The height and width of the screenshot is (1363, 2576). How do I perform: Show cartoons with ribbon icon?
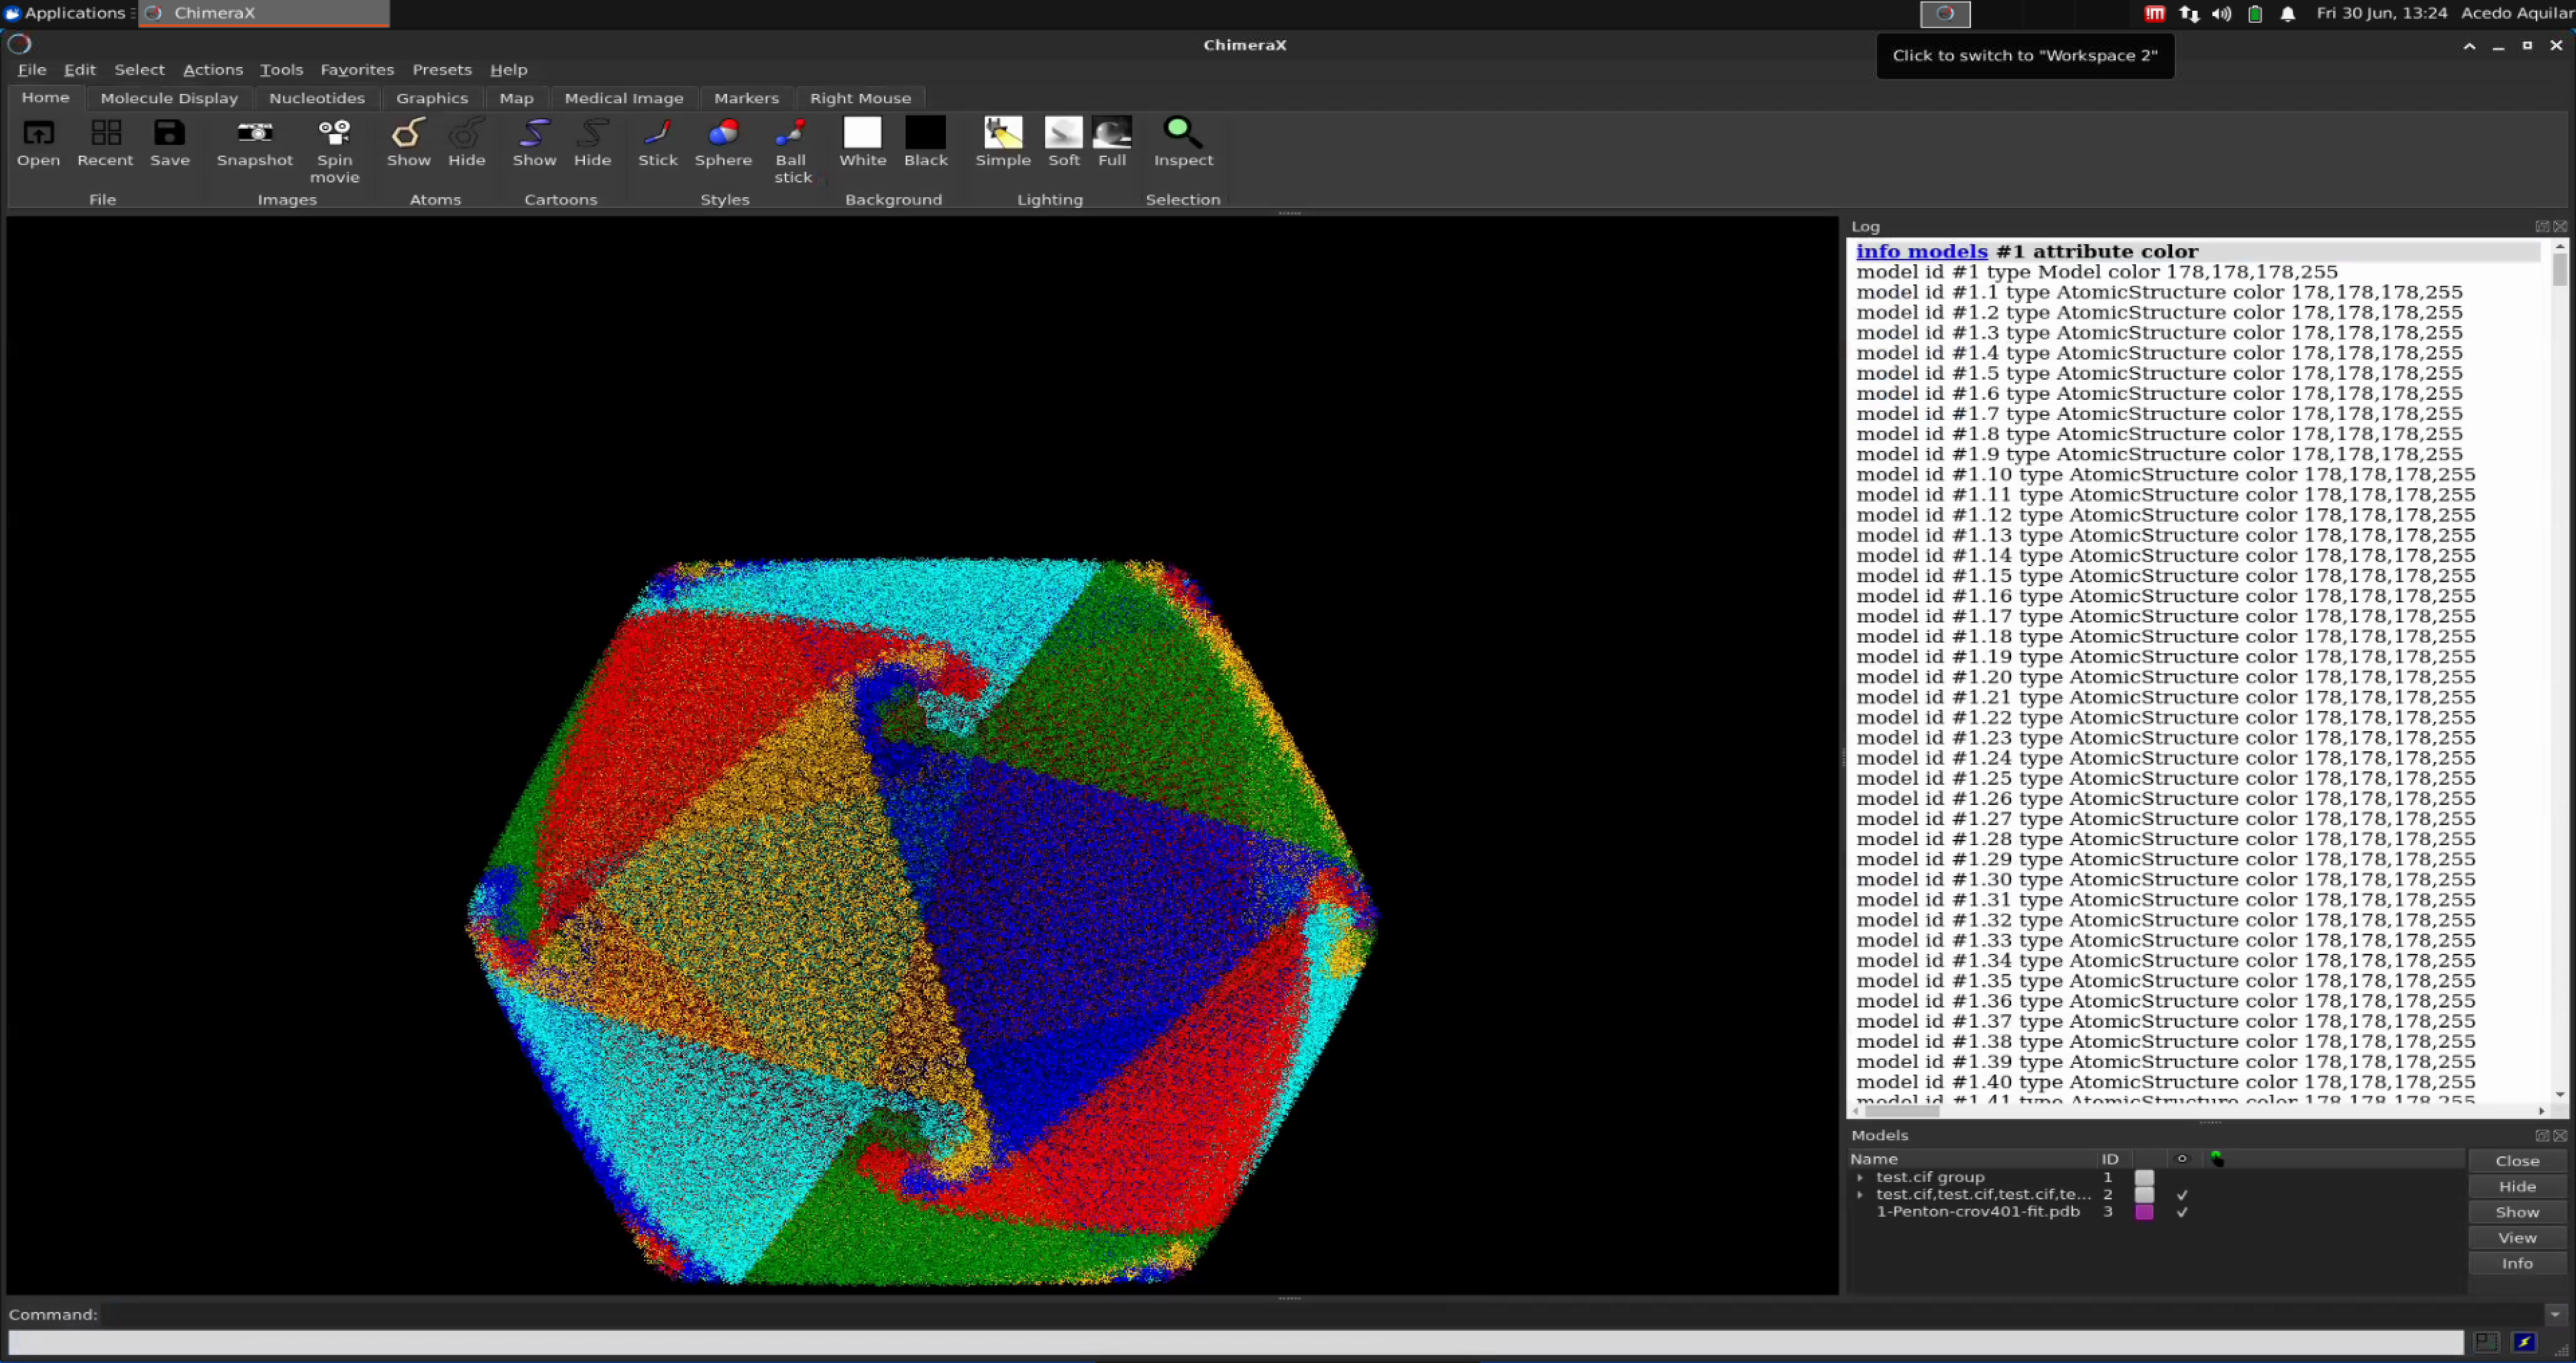pyautogui.click(x=534, y=133)
